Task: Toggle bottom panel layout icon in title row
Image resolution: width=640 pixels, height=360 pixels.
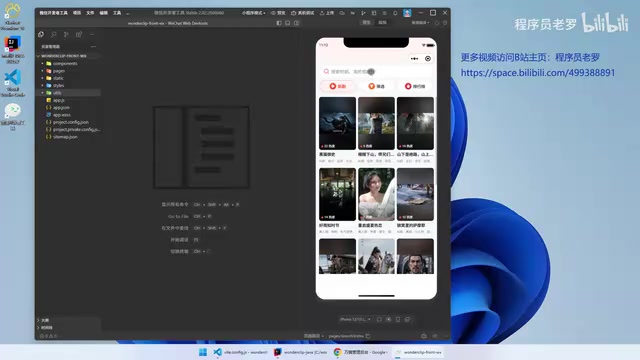Action: point(288,23)
